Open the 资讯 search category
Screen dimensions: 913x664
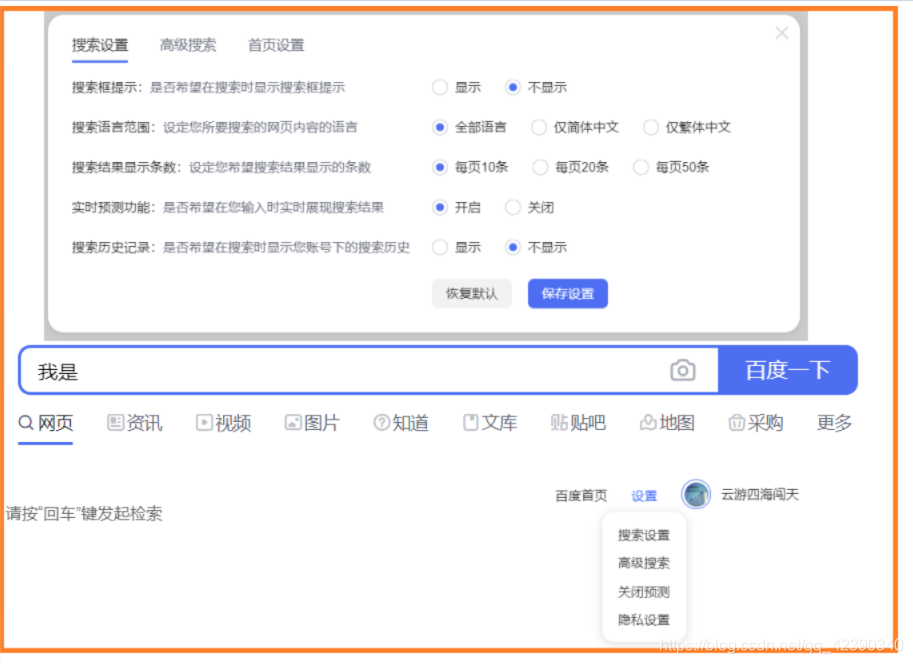coord(144,422)
